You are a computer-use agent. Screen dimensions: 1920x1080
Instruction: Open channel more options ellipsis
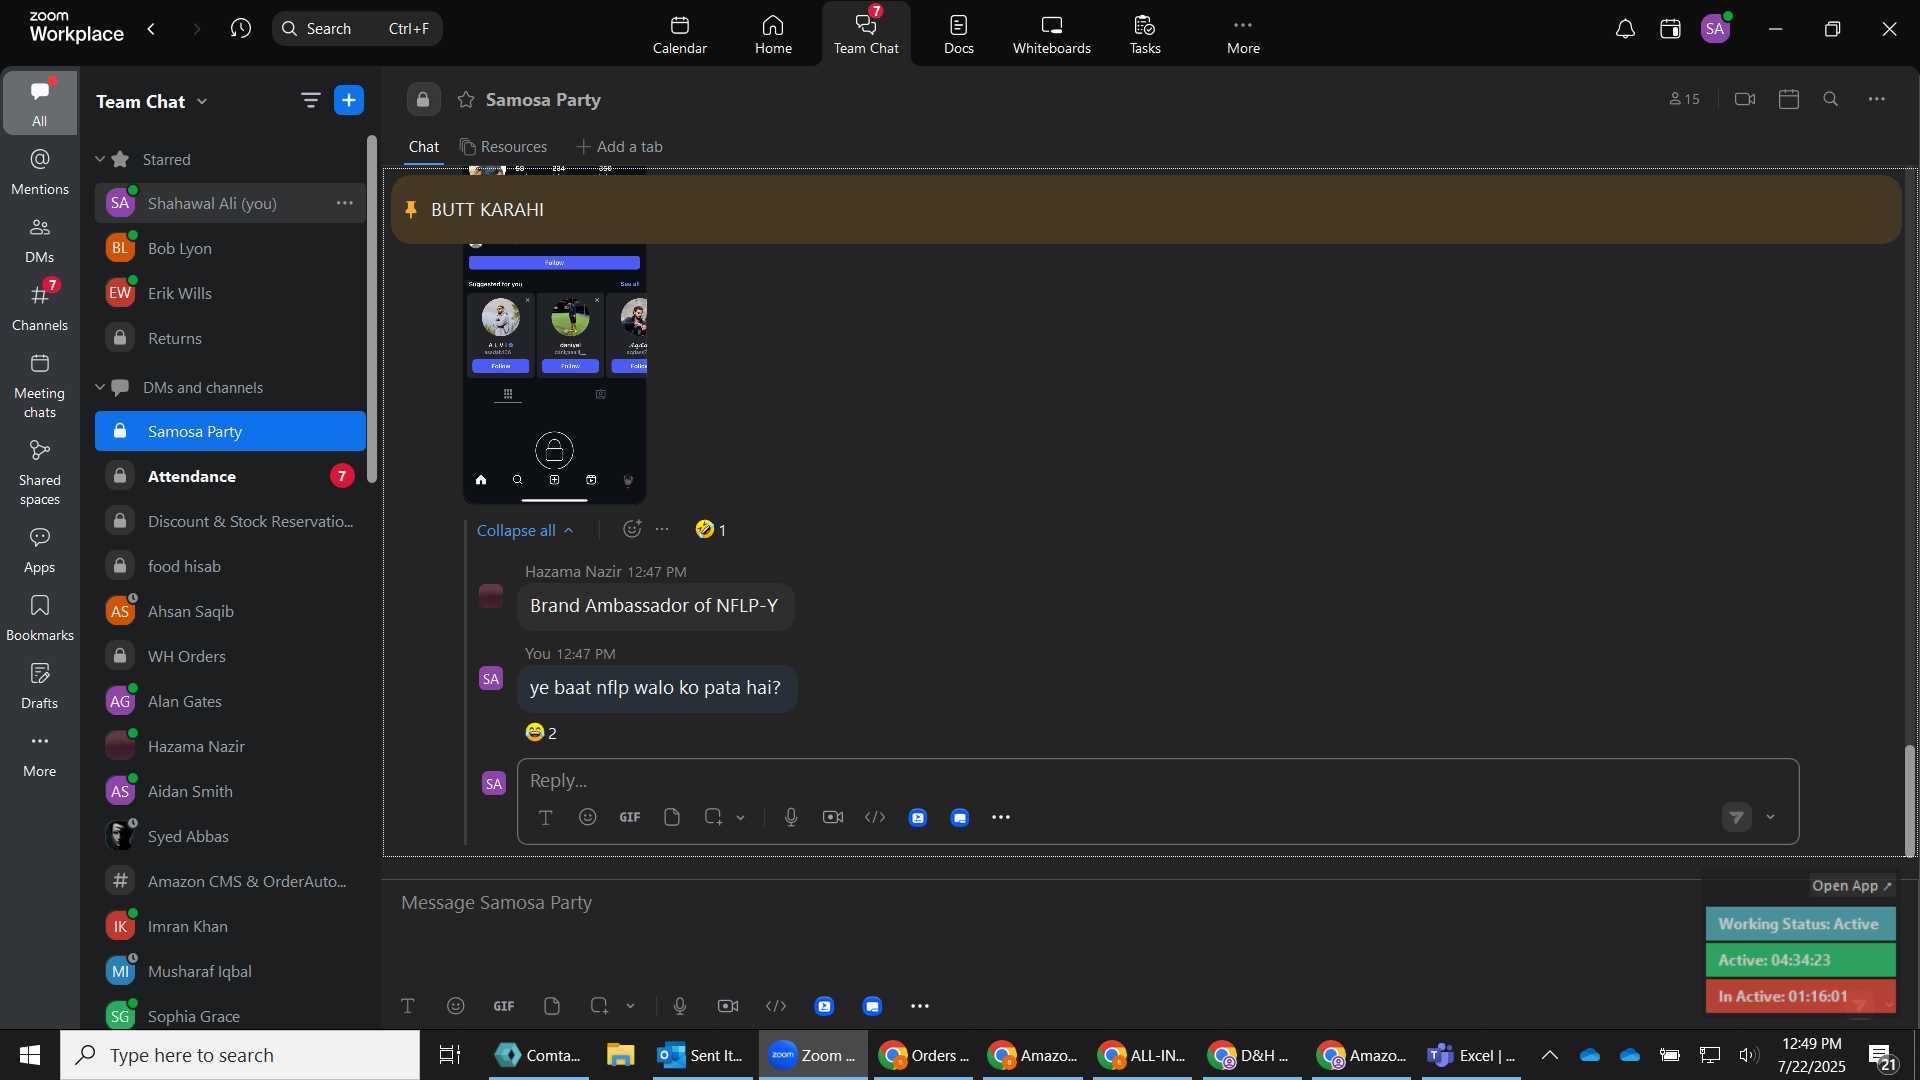1877,99
